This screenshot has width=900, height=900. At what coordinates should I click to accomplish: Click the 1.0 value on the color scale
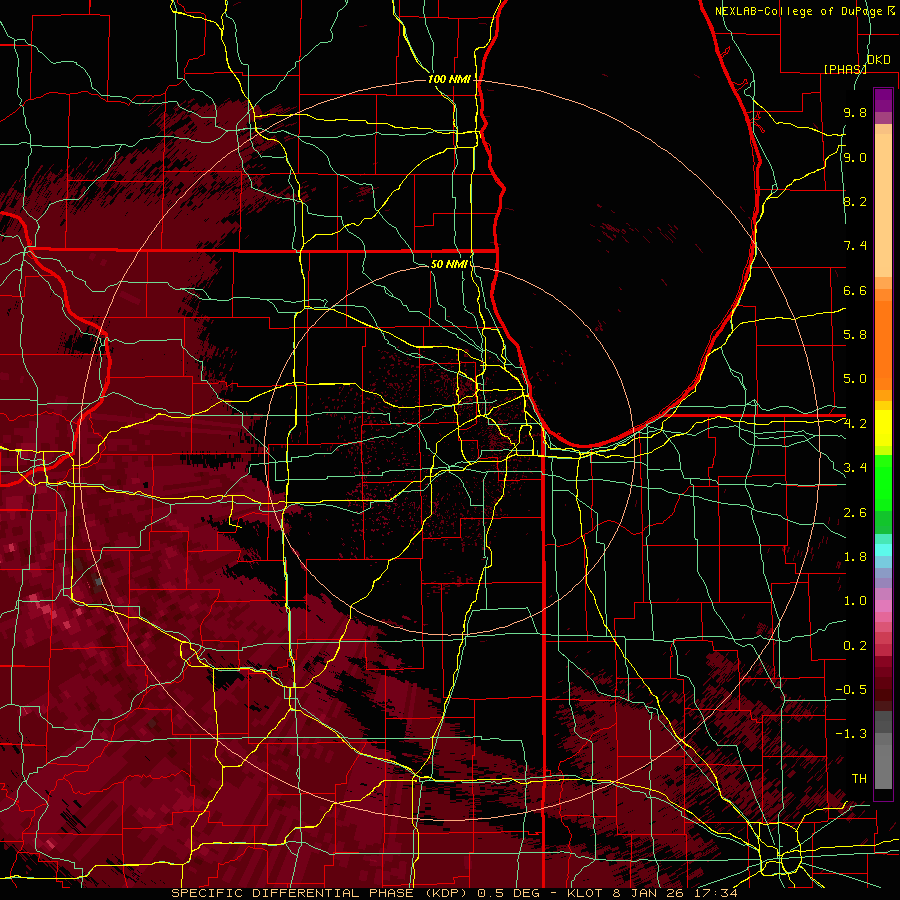pyautogui.click(x=855, y=601)
